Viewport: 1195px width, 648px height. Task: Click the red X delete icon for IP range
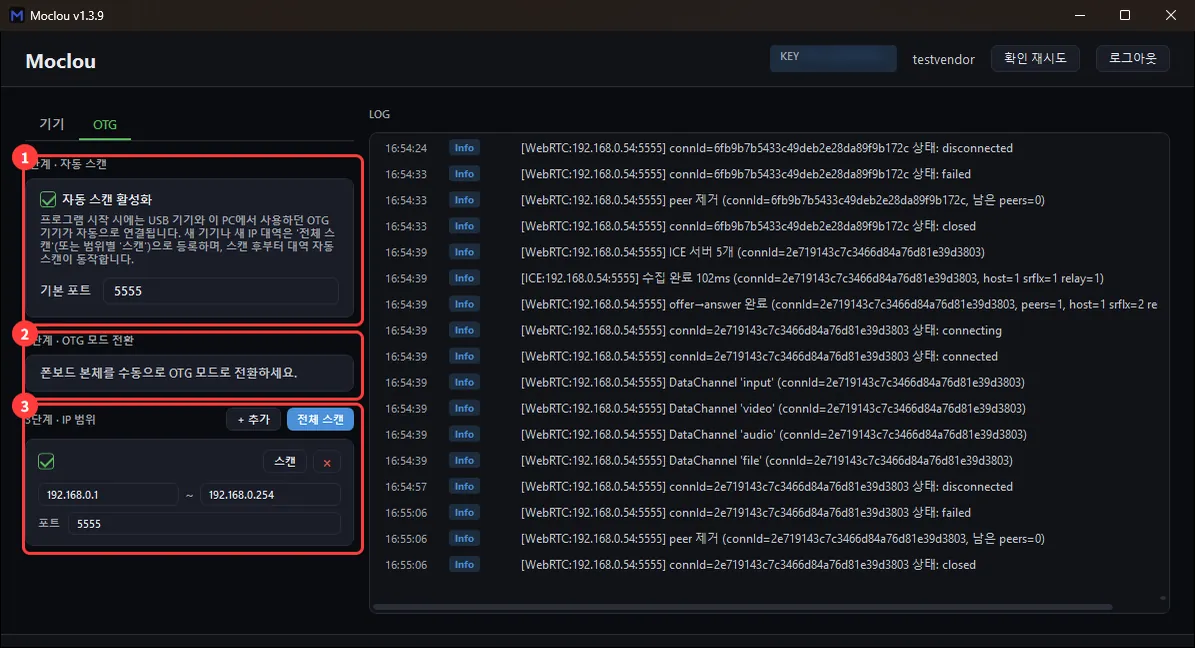[x=327, y=463]
